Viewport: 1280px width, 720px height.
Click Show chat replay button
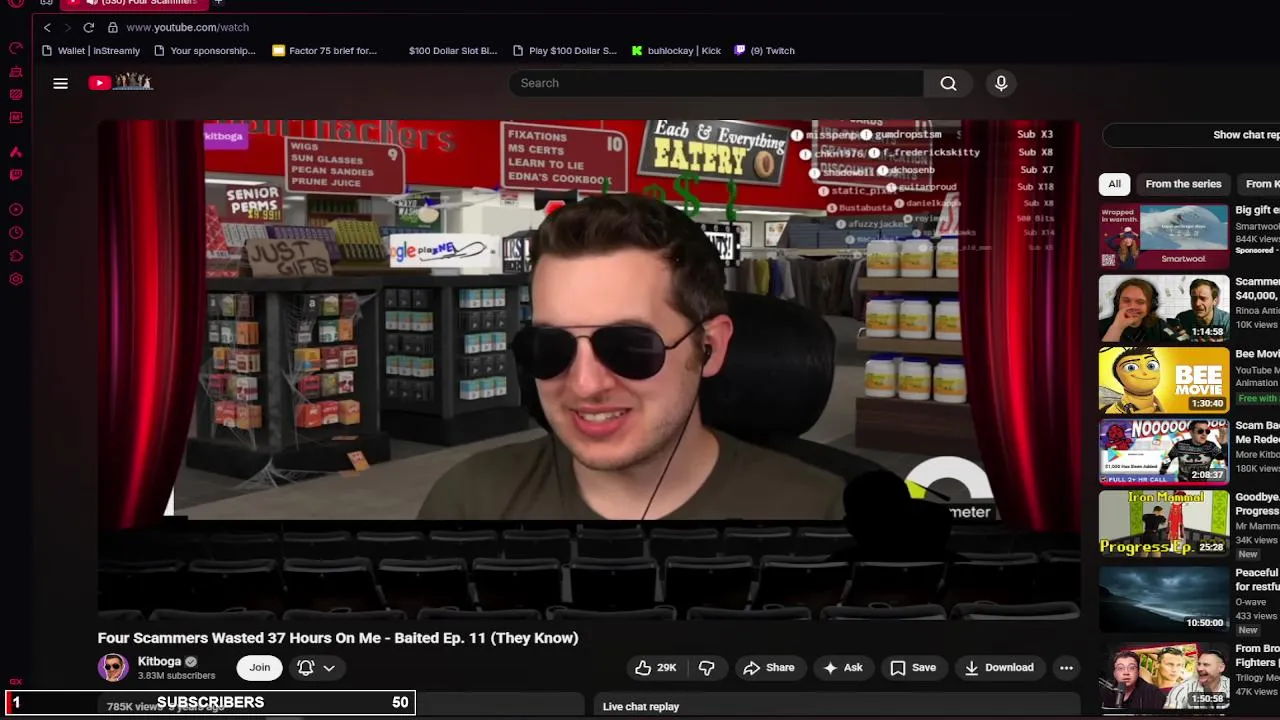click(1191, 135)
